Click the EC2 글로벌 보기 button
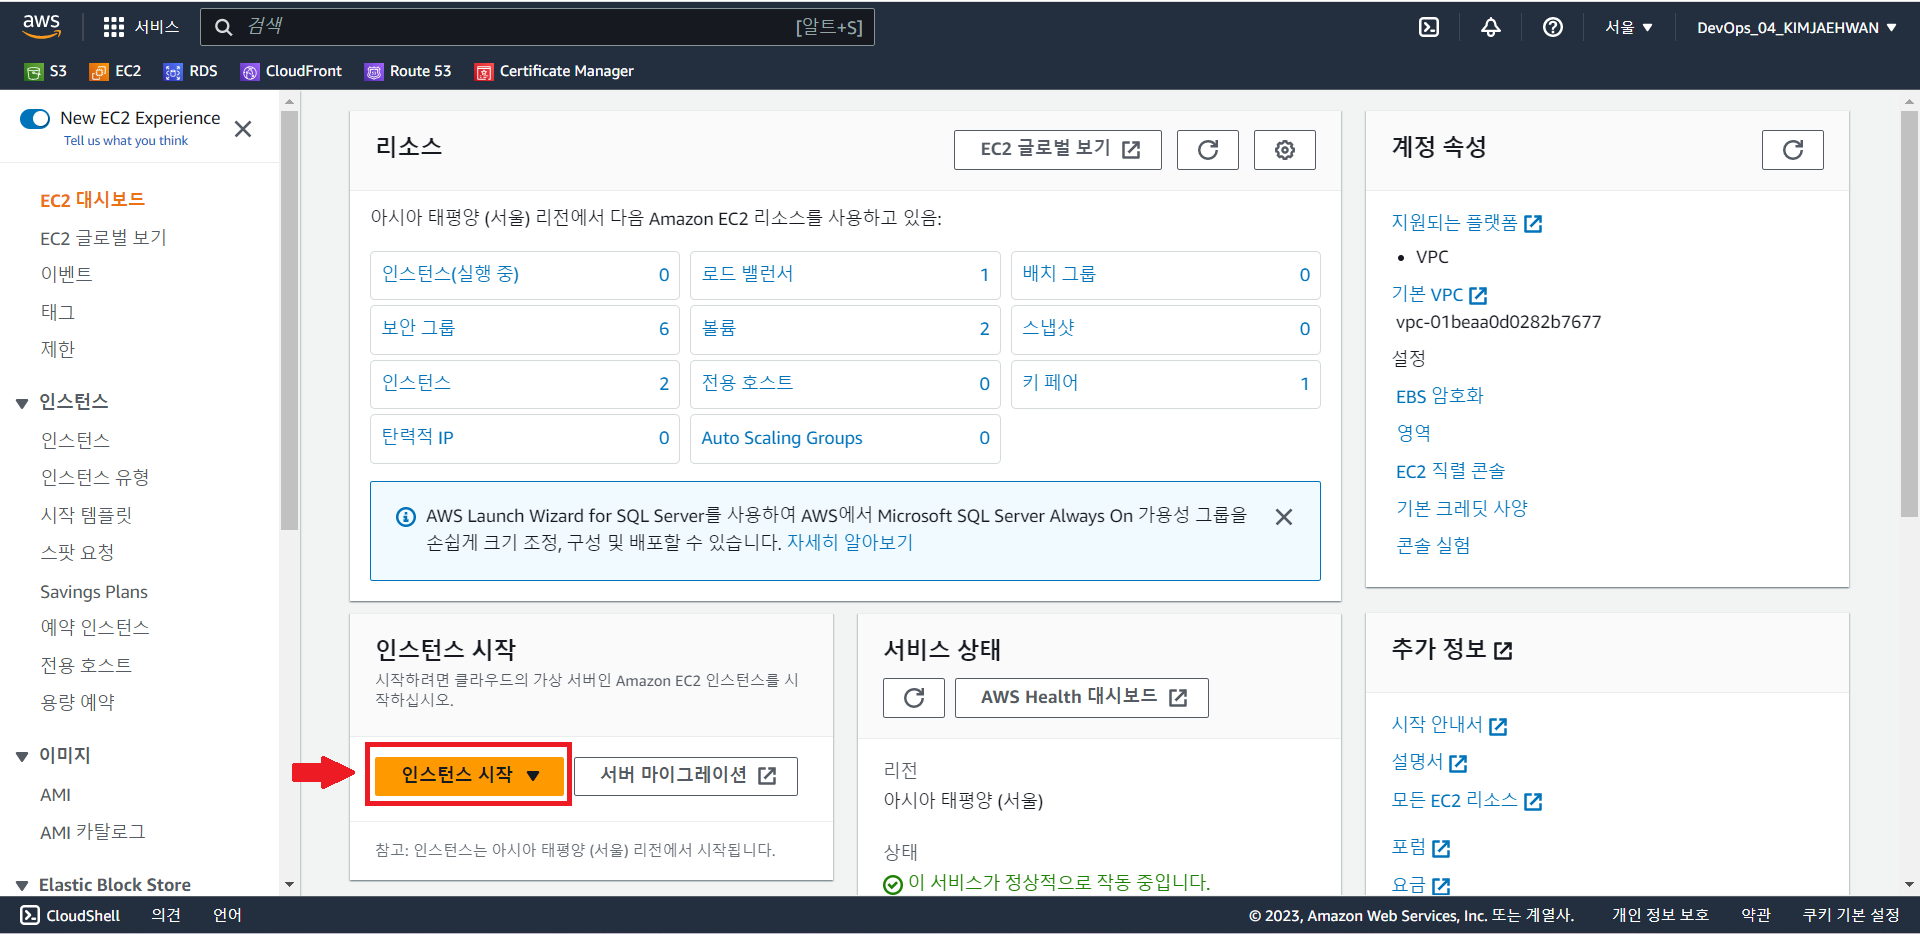This screenshot has width=1920, height=934. click(x=1057, y=150)
